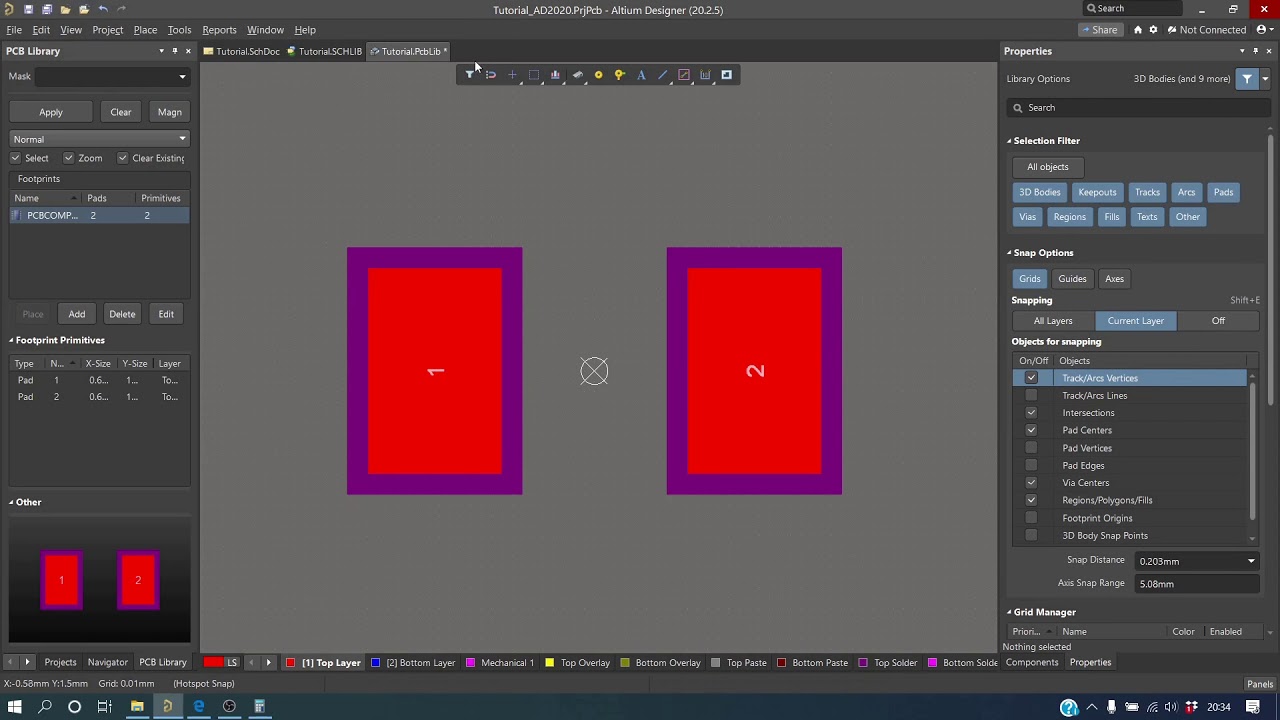
Task: Open the Mask dropdown
Action: (182, 76)
